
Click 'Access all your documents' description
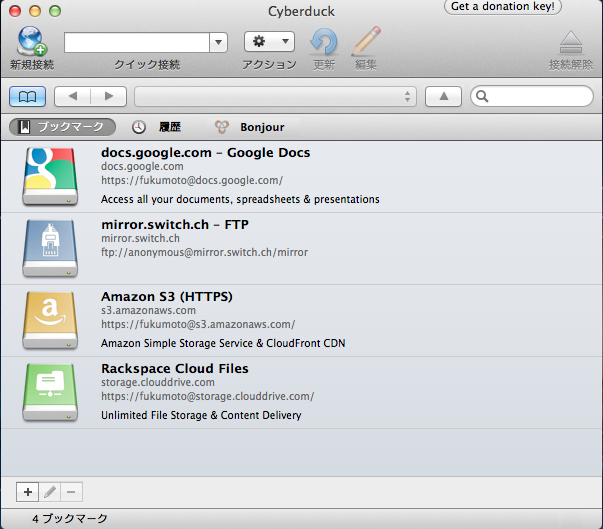240,199
